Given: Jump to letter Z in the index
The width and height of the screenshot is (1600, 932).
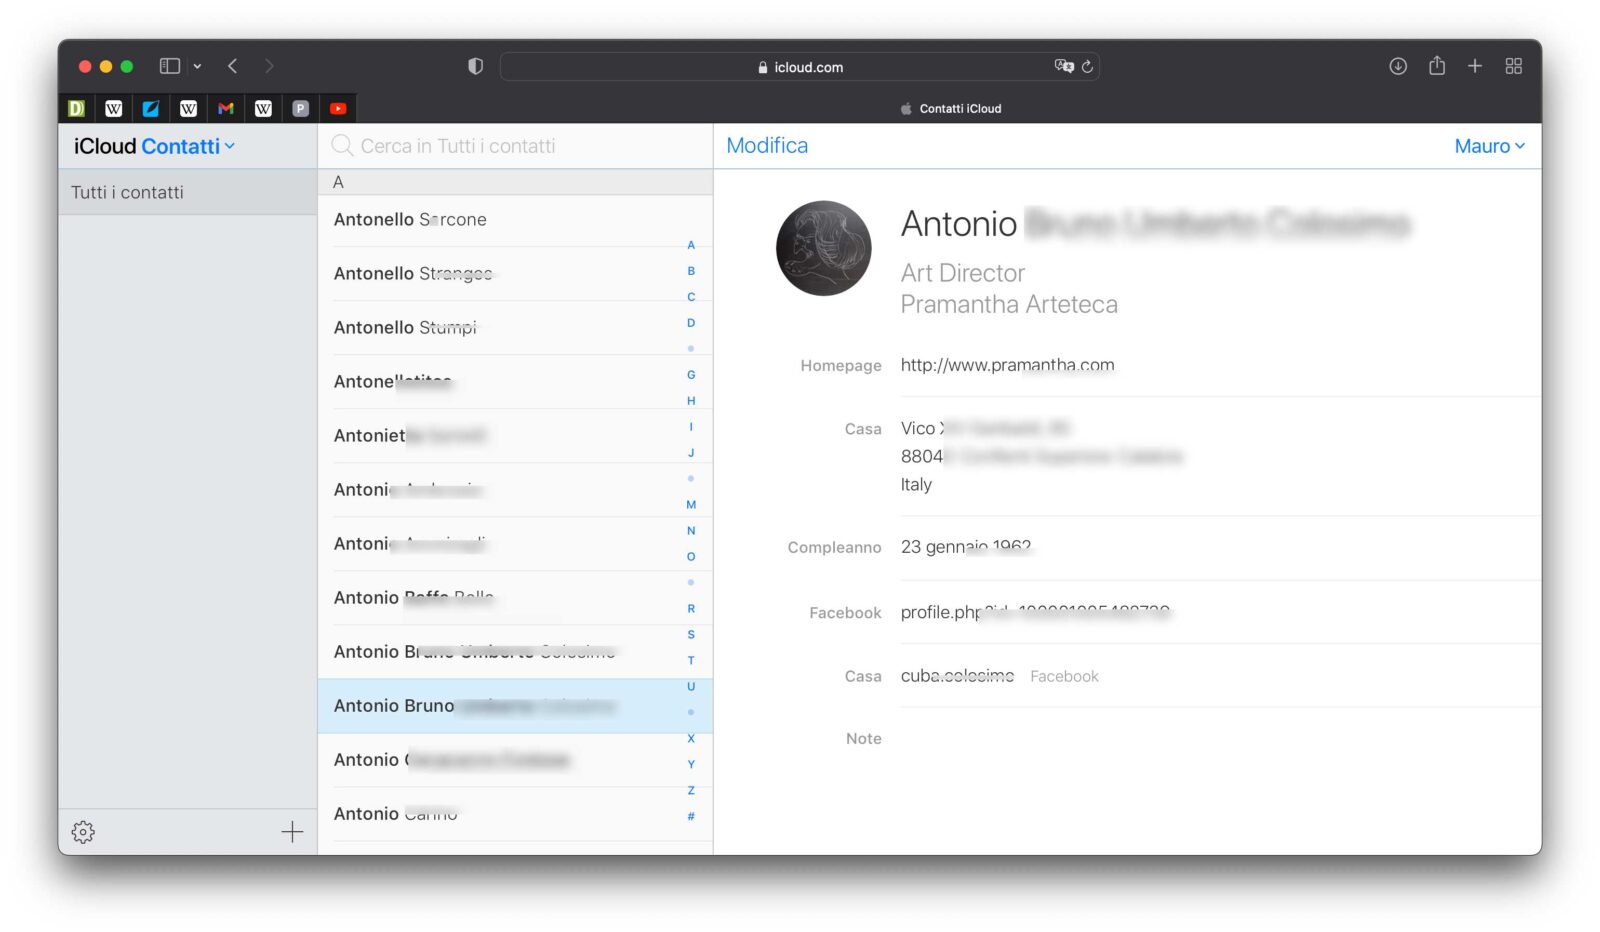Looking at the screenshot, I should tap(691, 791).
